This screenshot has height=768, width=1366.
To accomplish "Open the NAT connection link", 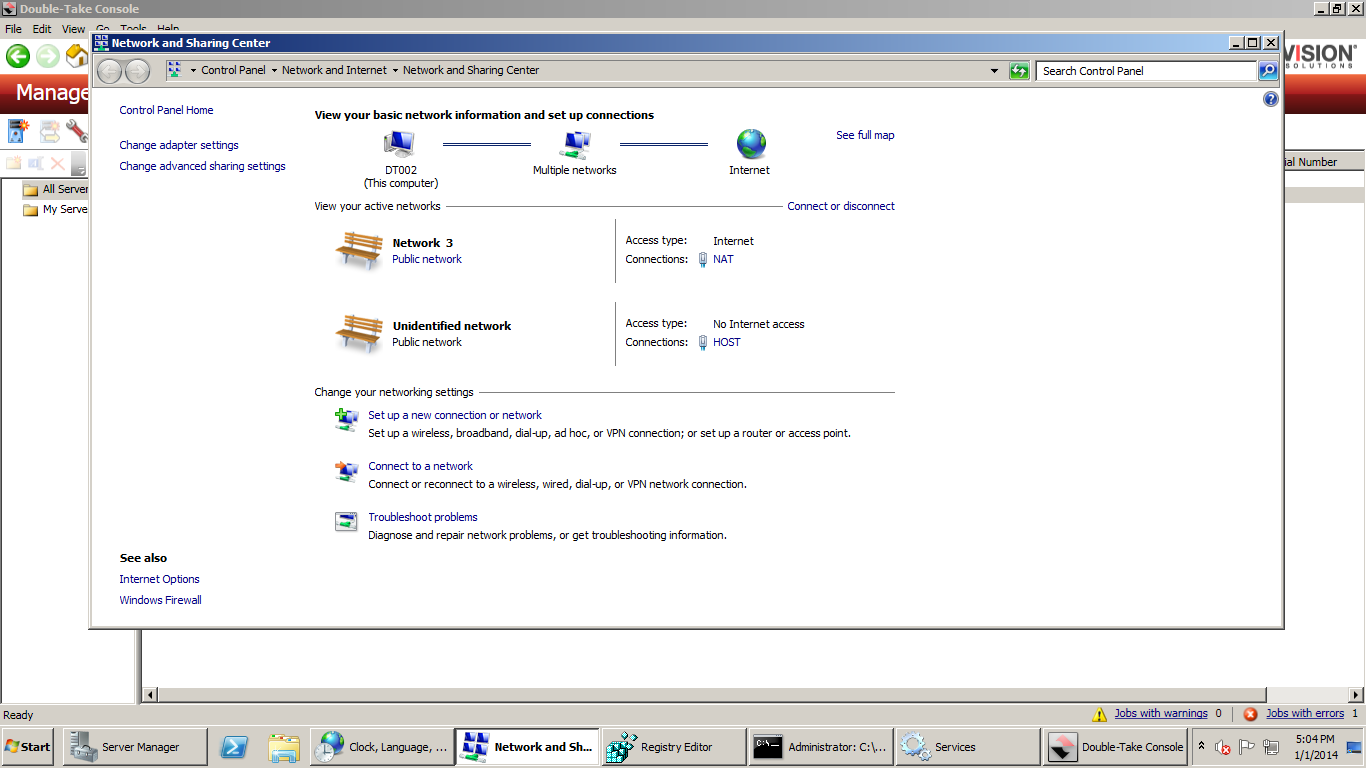I will click(723, 259).
